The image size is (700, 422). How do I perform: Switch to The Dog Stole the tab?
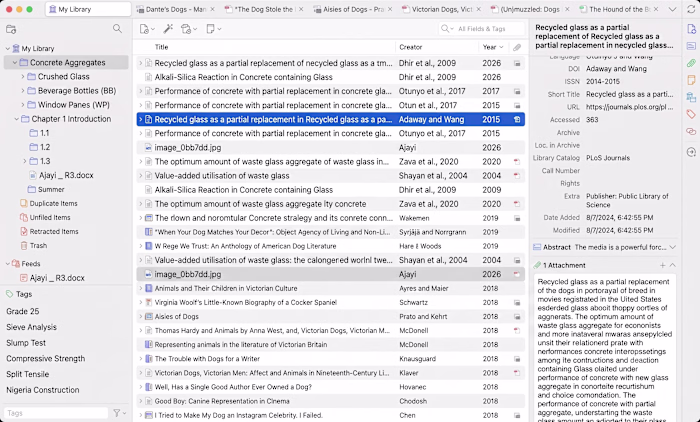(263, 9)
